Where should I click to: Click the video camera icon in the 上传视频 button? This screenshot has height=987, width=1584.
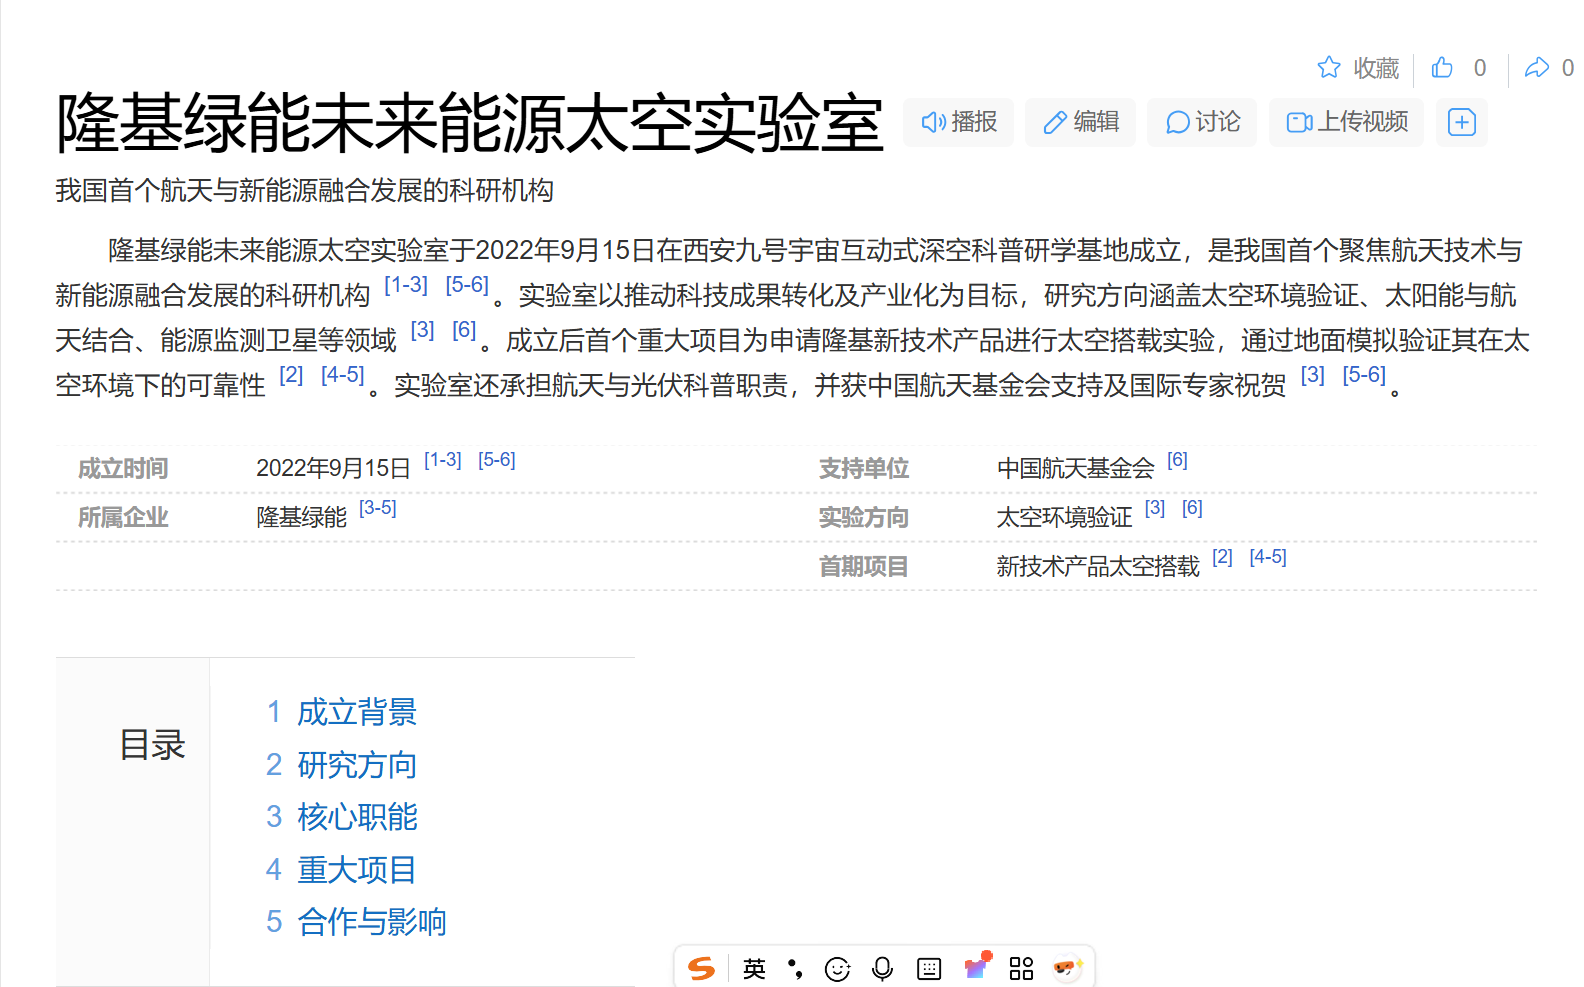1299,122
